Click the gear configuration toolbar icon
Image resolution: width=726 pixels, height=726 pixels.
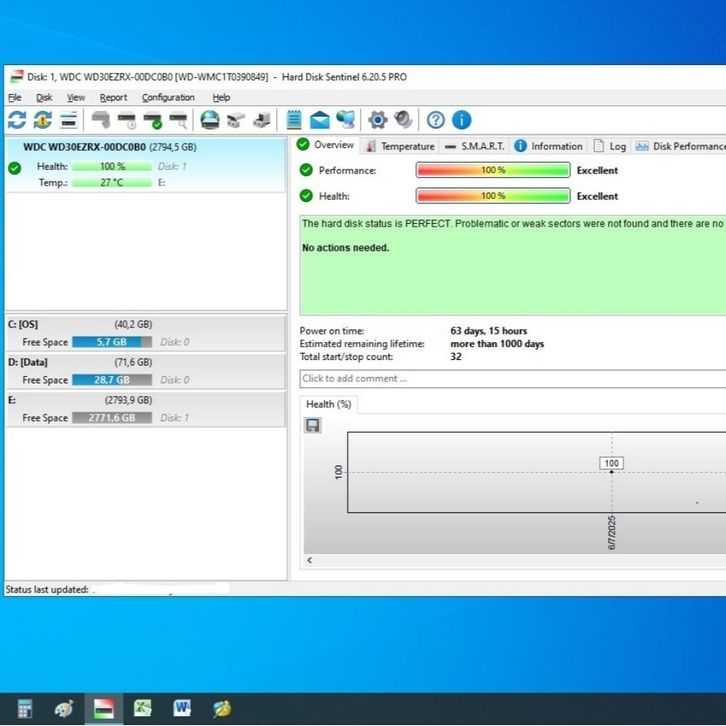pyautogui.click(x=377, y=121)
